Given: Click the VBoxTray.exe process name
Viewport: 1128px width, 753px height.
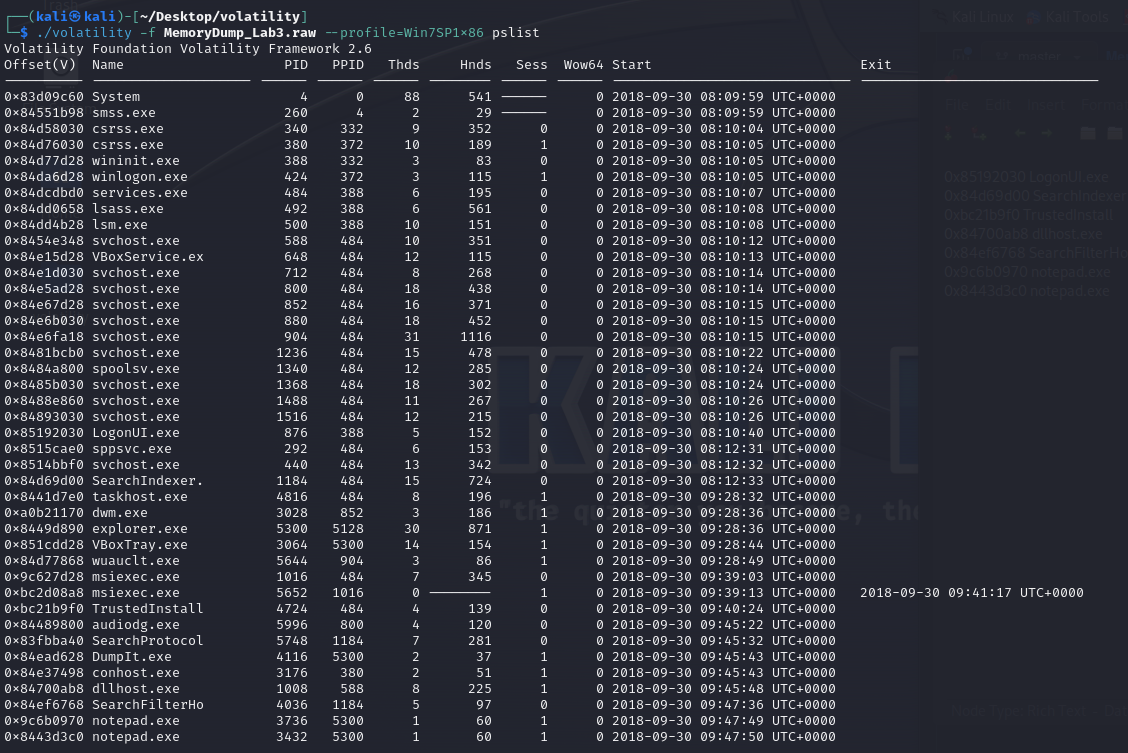Looking at the screenshot, I should pos(140,544).
